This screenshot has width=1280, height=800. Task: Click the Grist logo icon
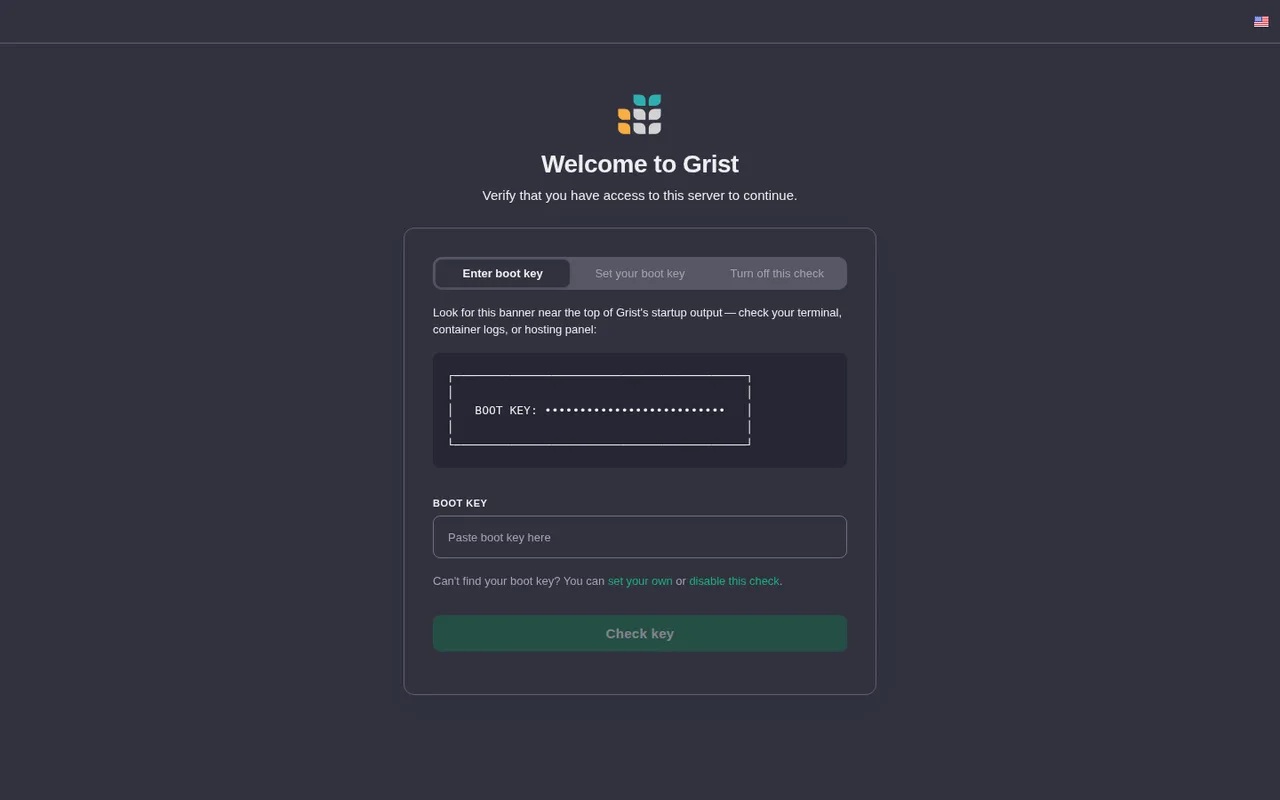[x=640, y=114]
